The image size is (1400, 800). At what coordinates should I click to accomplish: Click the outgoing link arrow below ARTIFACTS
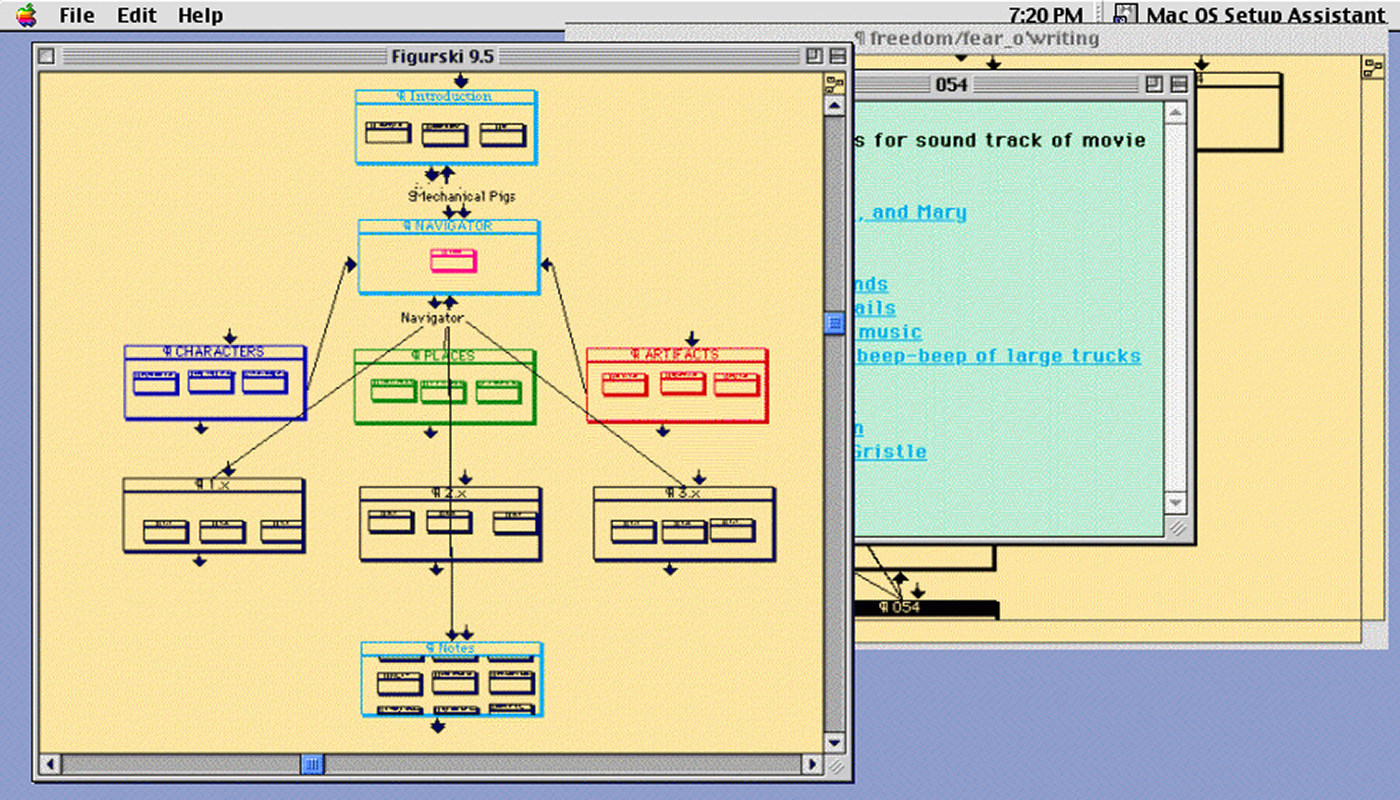click(x=663, y=431)
